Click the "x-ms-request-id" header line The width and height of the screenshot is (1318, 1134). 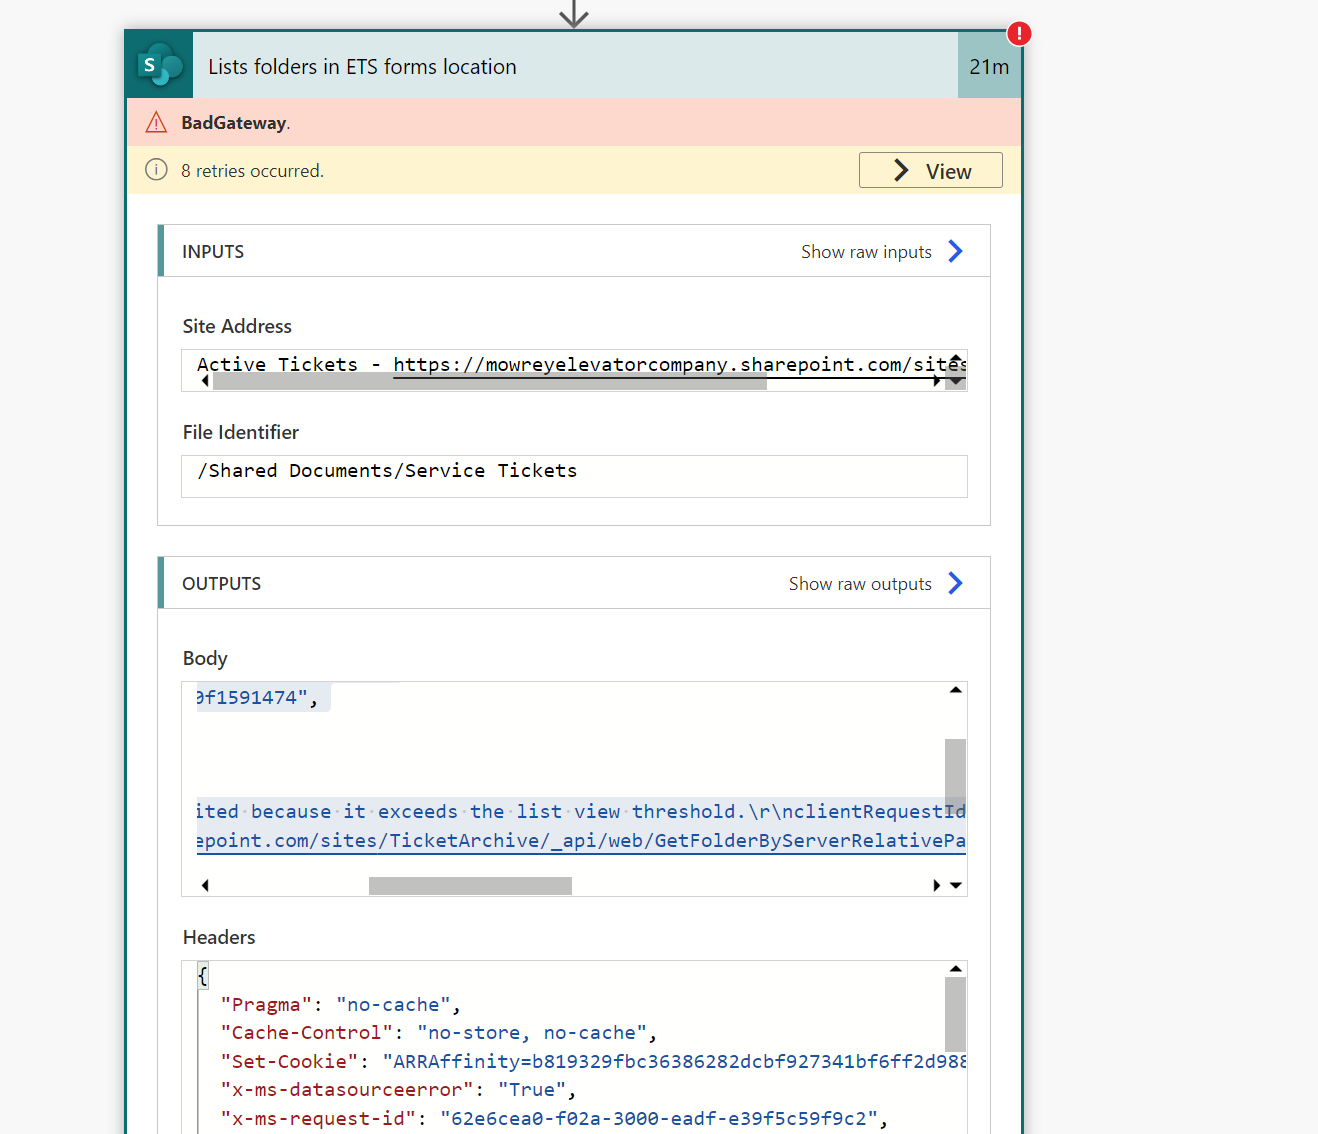pyautogui.click(x=554, y=1119)
